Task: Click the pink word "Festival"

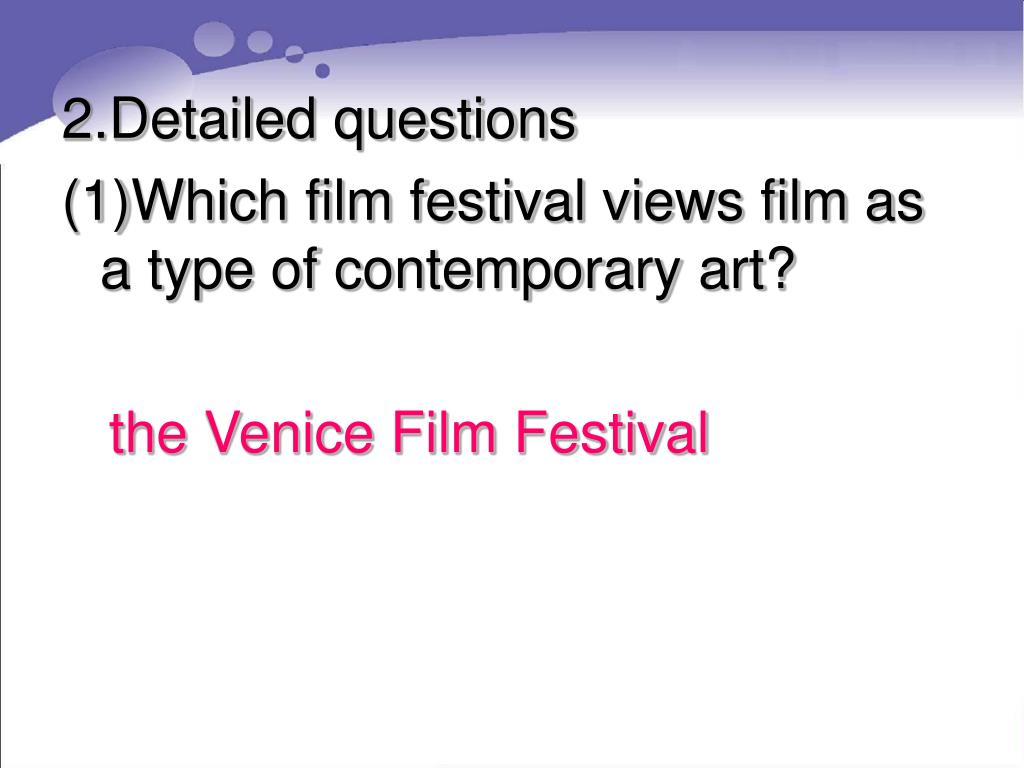Action: 612,432
